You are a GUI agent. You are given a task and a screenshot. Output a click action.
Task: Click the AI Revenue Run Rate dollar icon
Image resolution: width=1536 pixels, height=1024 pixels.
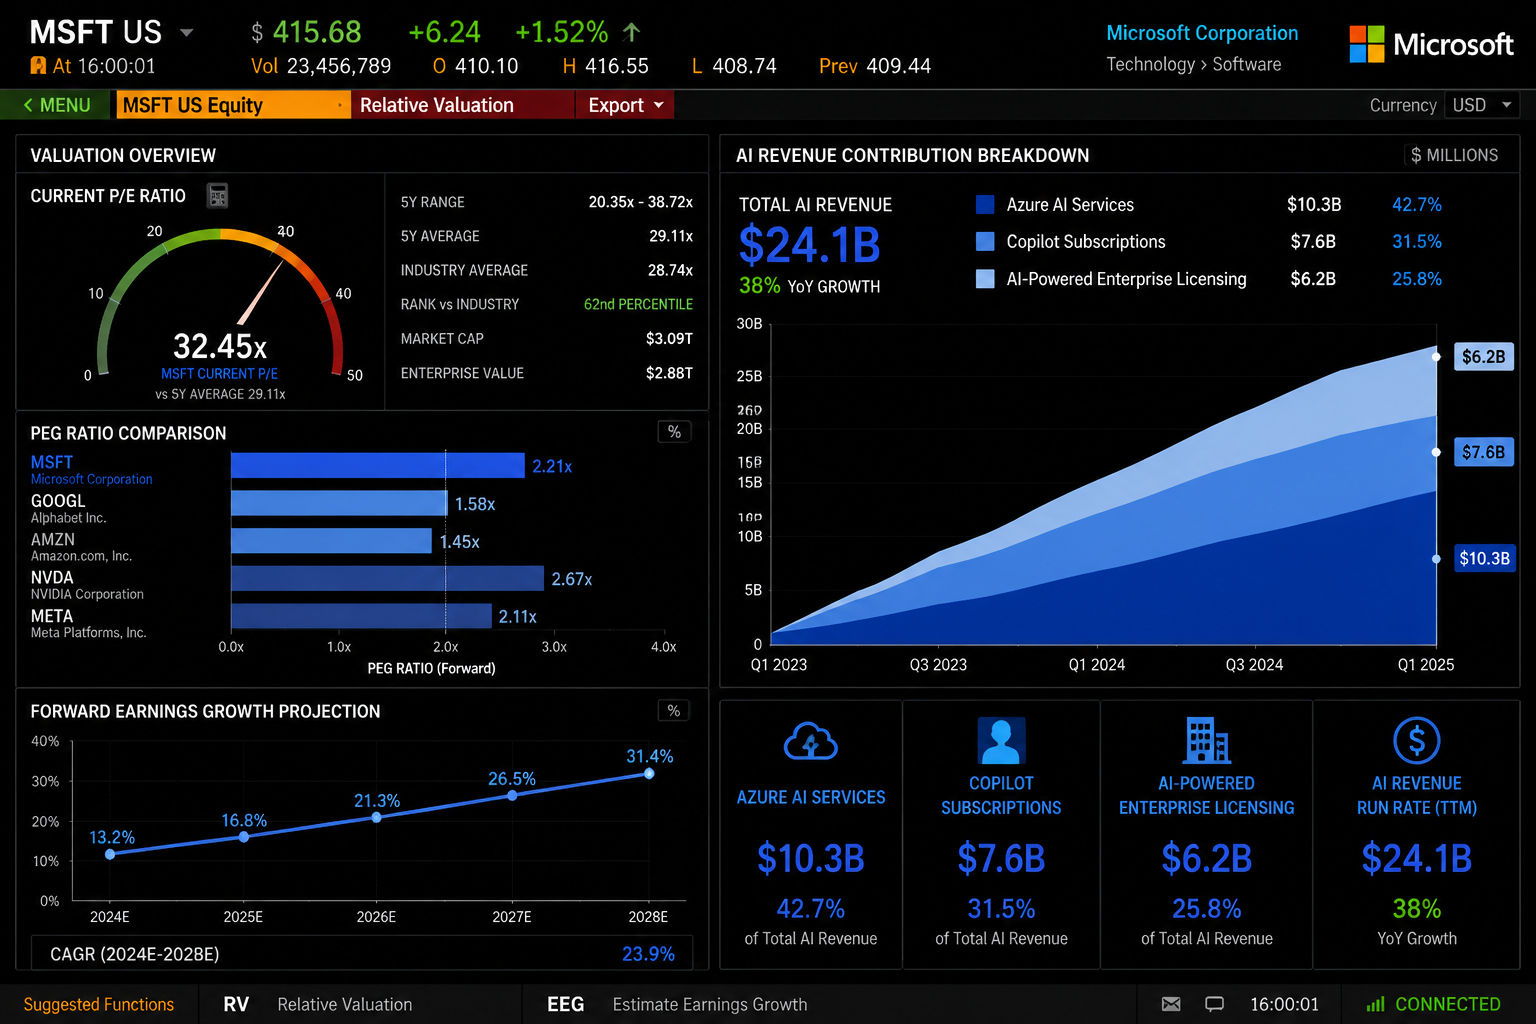pos(1417,741)
